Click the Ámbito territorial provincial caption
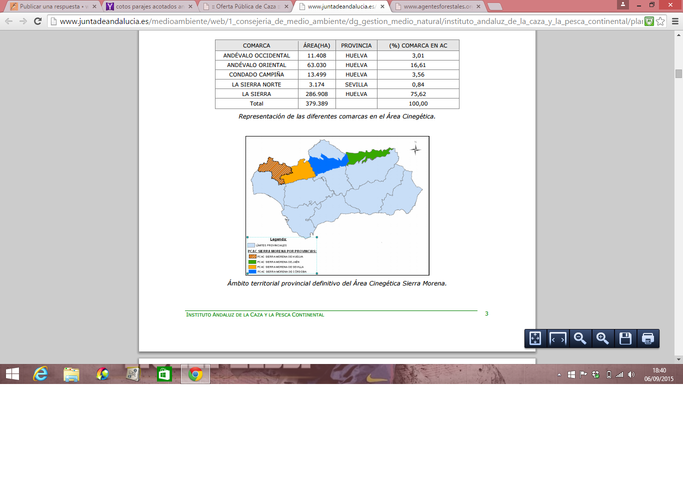The width and height of the screenshot is (683, 479). click(x=337, y=283)
